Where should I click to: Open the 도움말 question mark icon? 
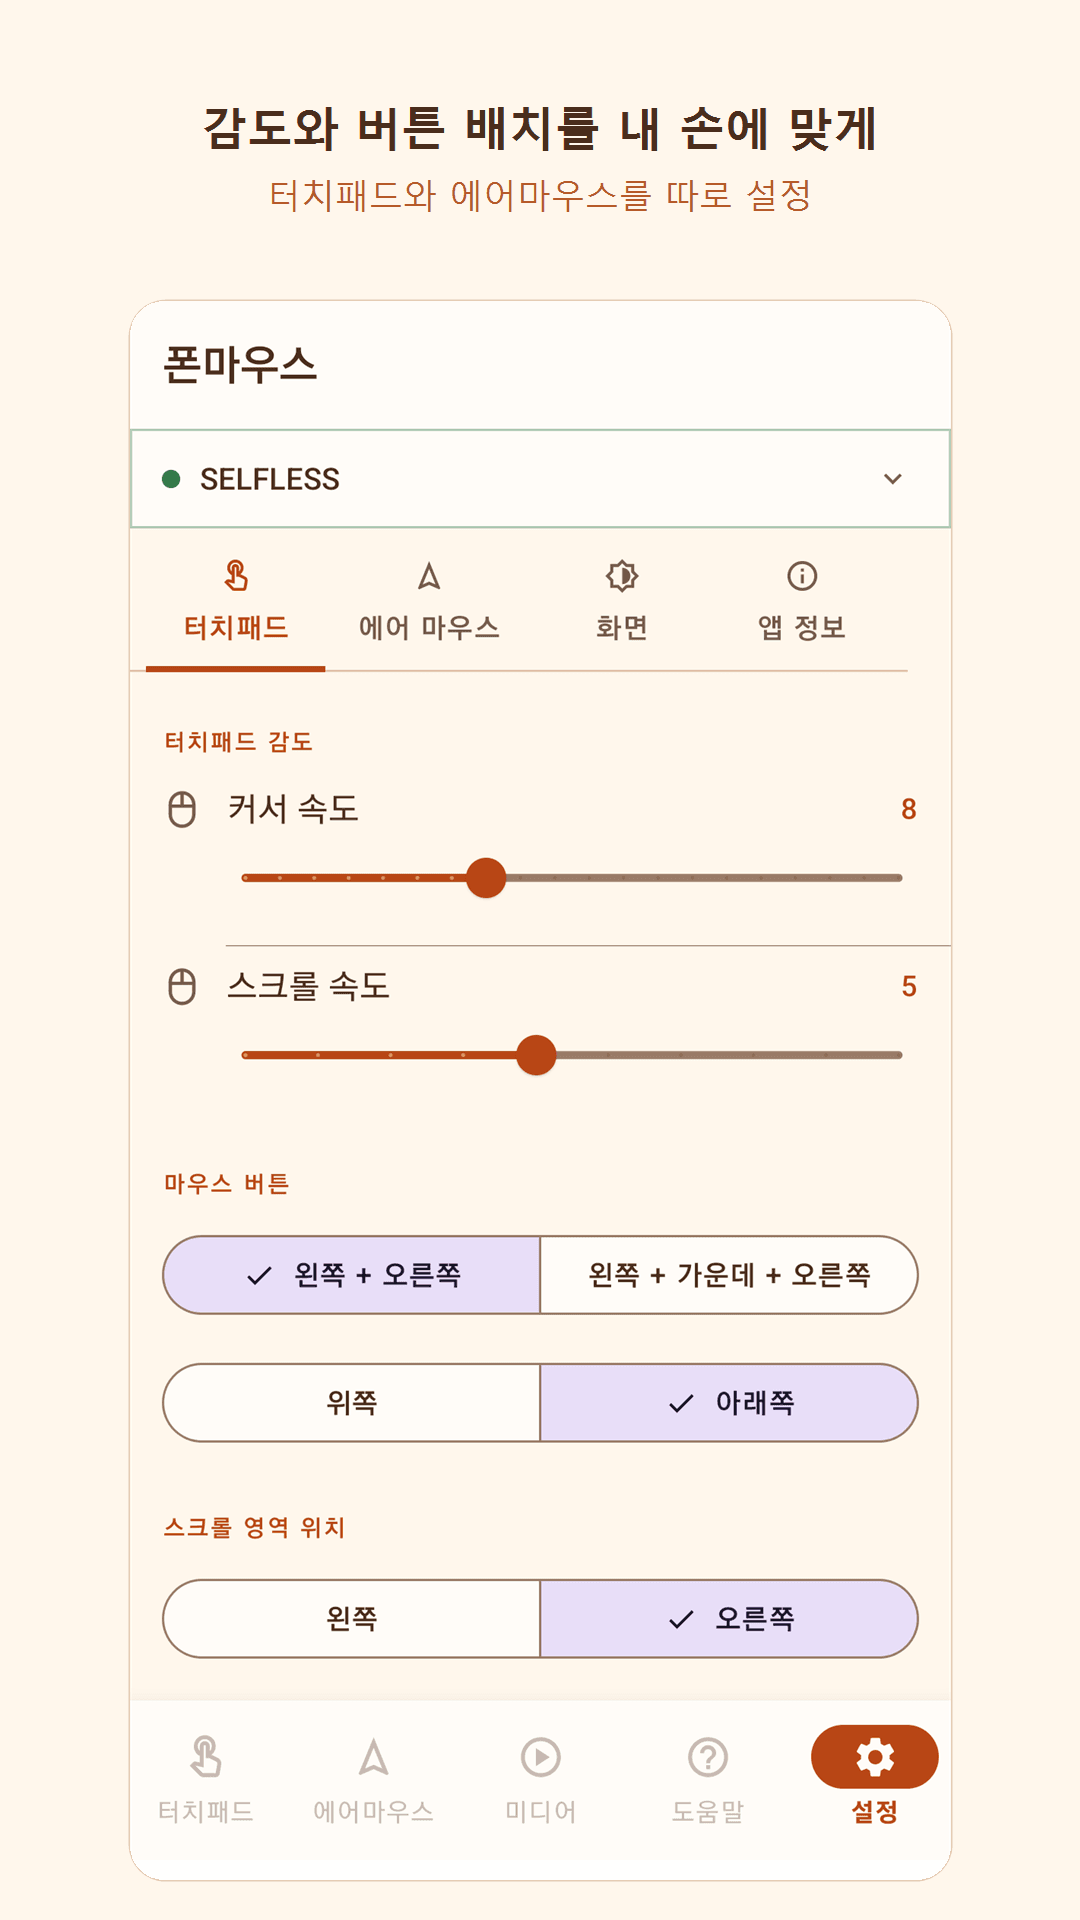click(708, 1757)
